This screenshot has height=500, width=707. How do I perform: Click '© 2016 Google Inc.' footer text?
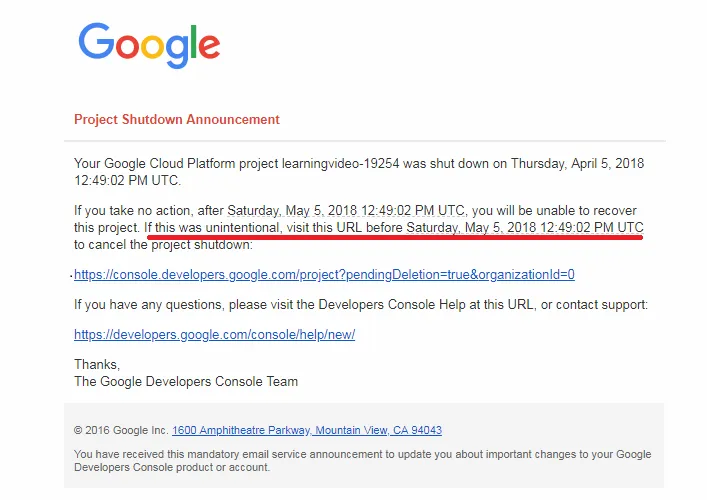click(121, 430)
